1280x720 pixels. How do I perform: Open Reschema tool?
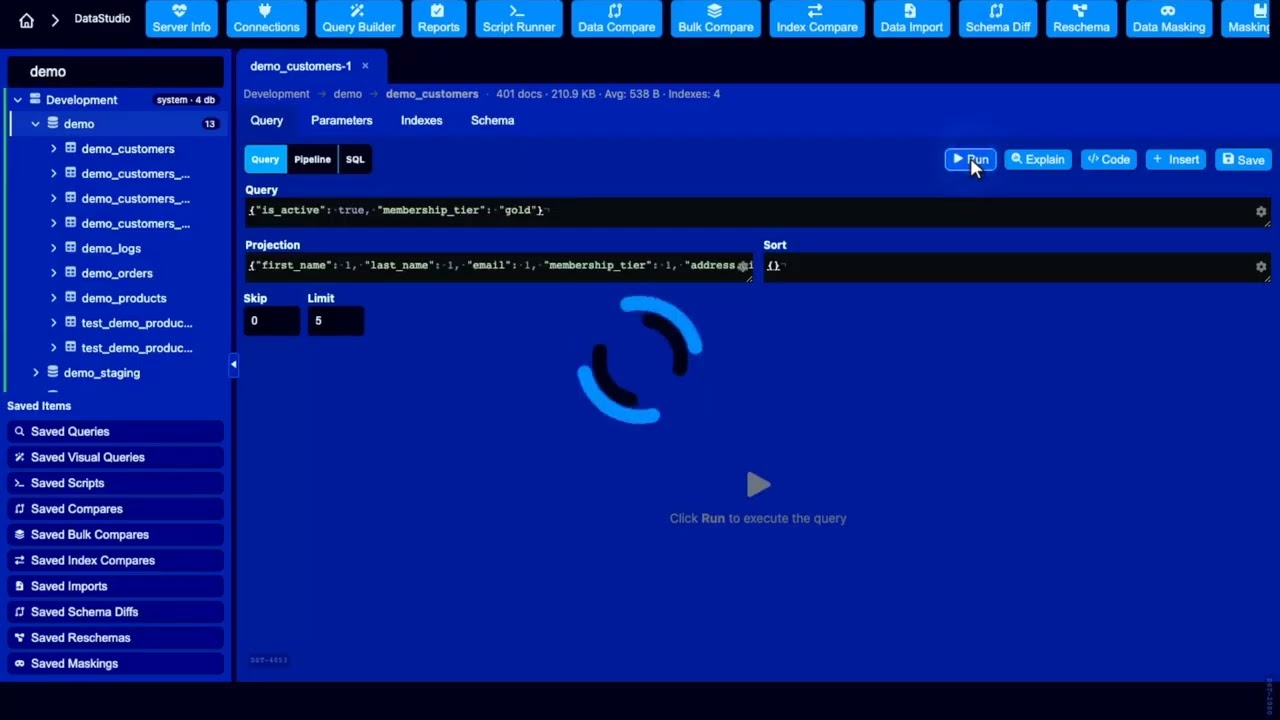[1081, 19]
